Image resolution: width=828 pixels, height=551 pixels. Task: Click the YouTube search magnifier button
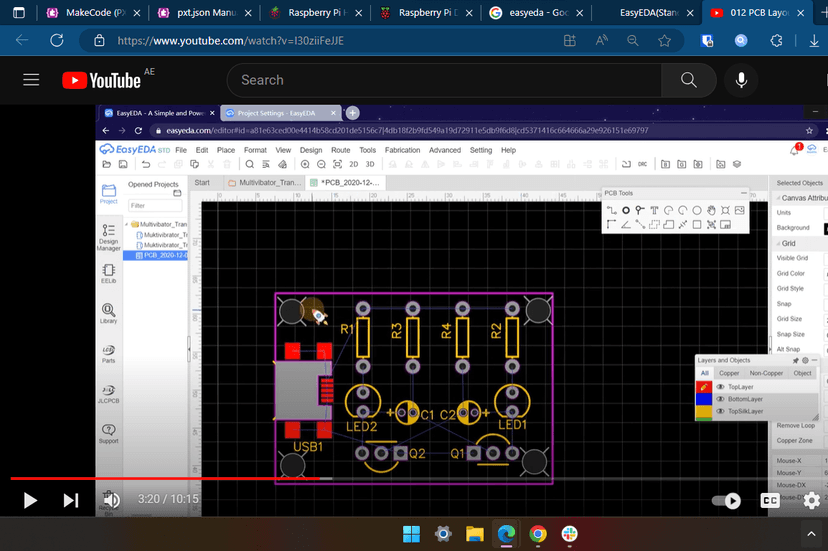(688, 80)
